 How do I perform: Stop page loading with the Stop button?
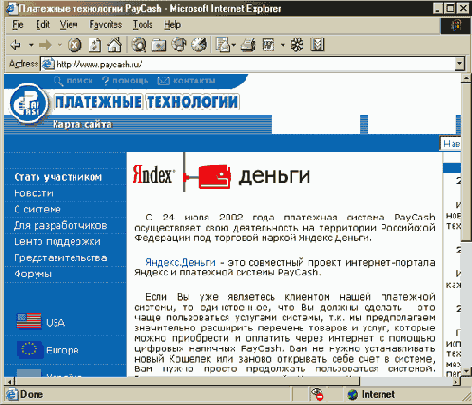point(75,44)
